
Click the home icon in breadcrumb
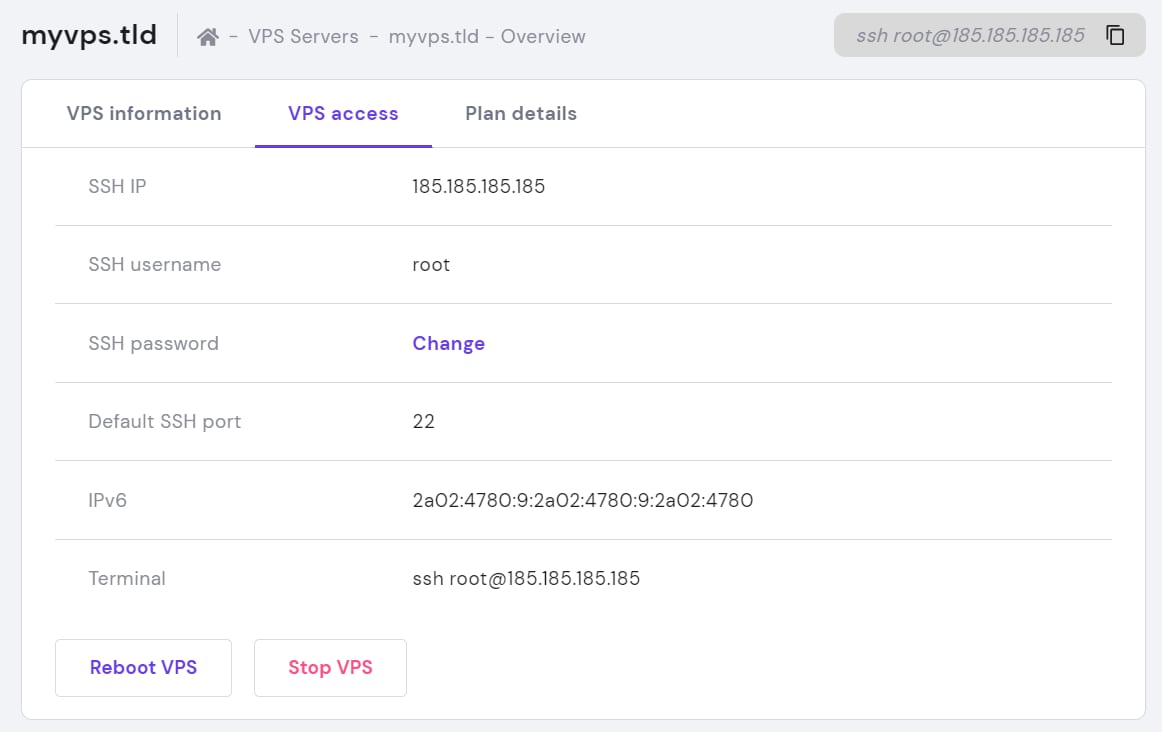click(x=208, y=37)
